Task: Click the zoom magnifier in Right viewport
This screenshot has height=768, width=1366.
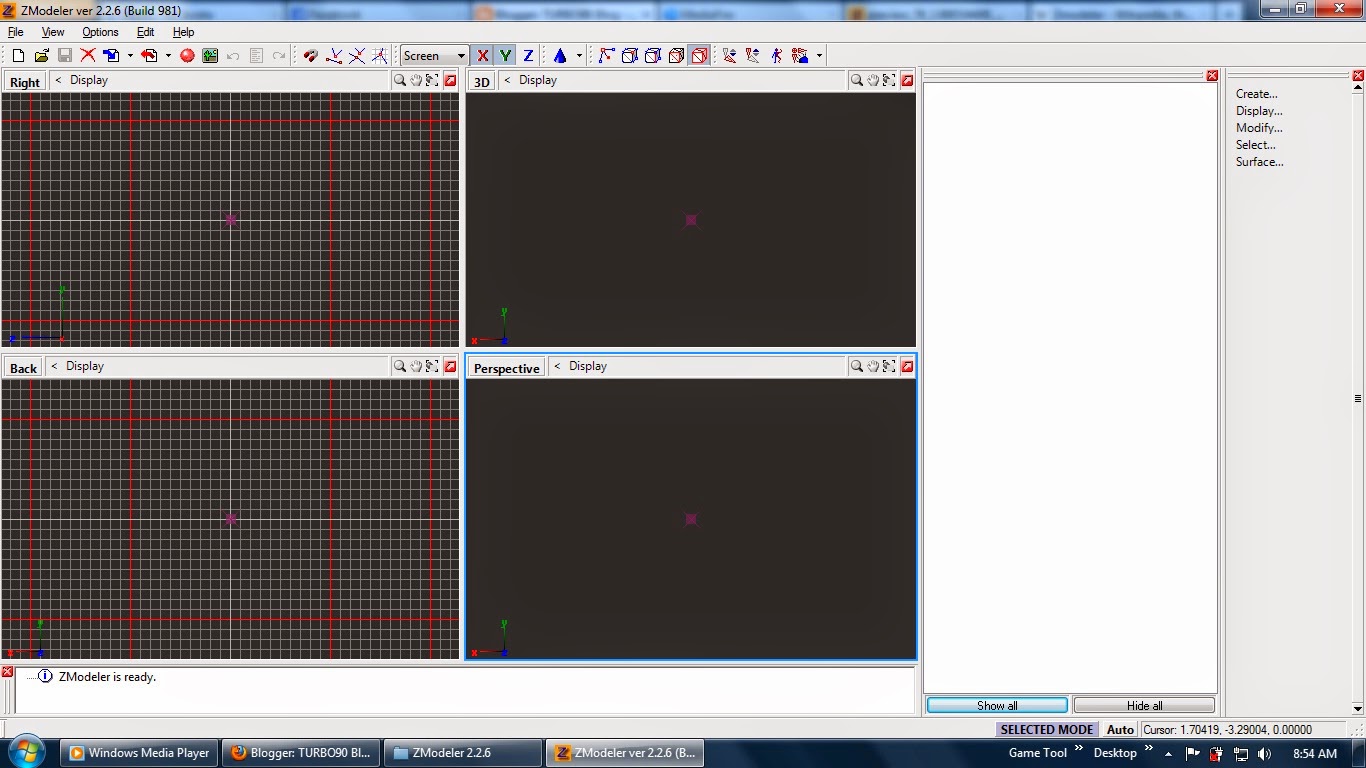Action: coord(400,80)
